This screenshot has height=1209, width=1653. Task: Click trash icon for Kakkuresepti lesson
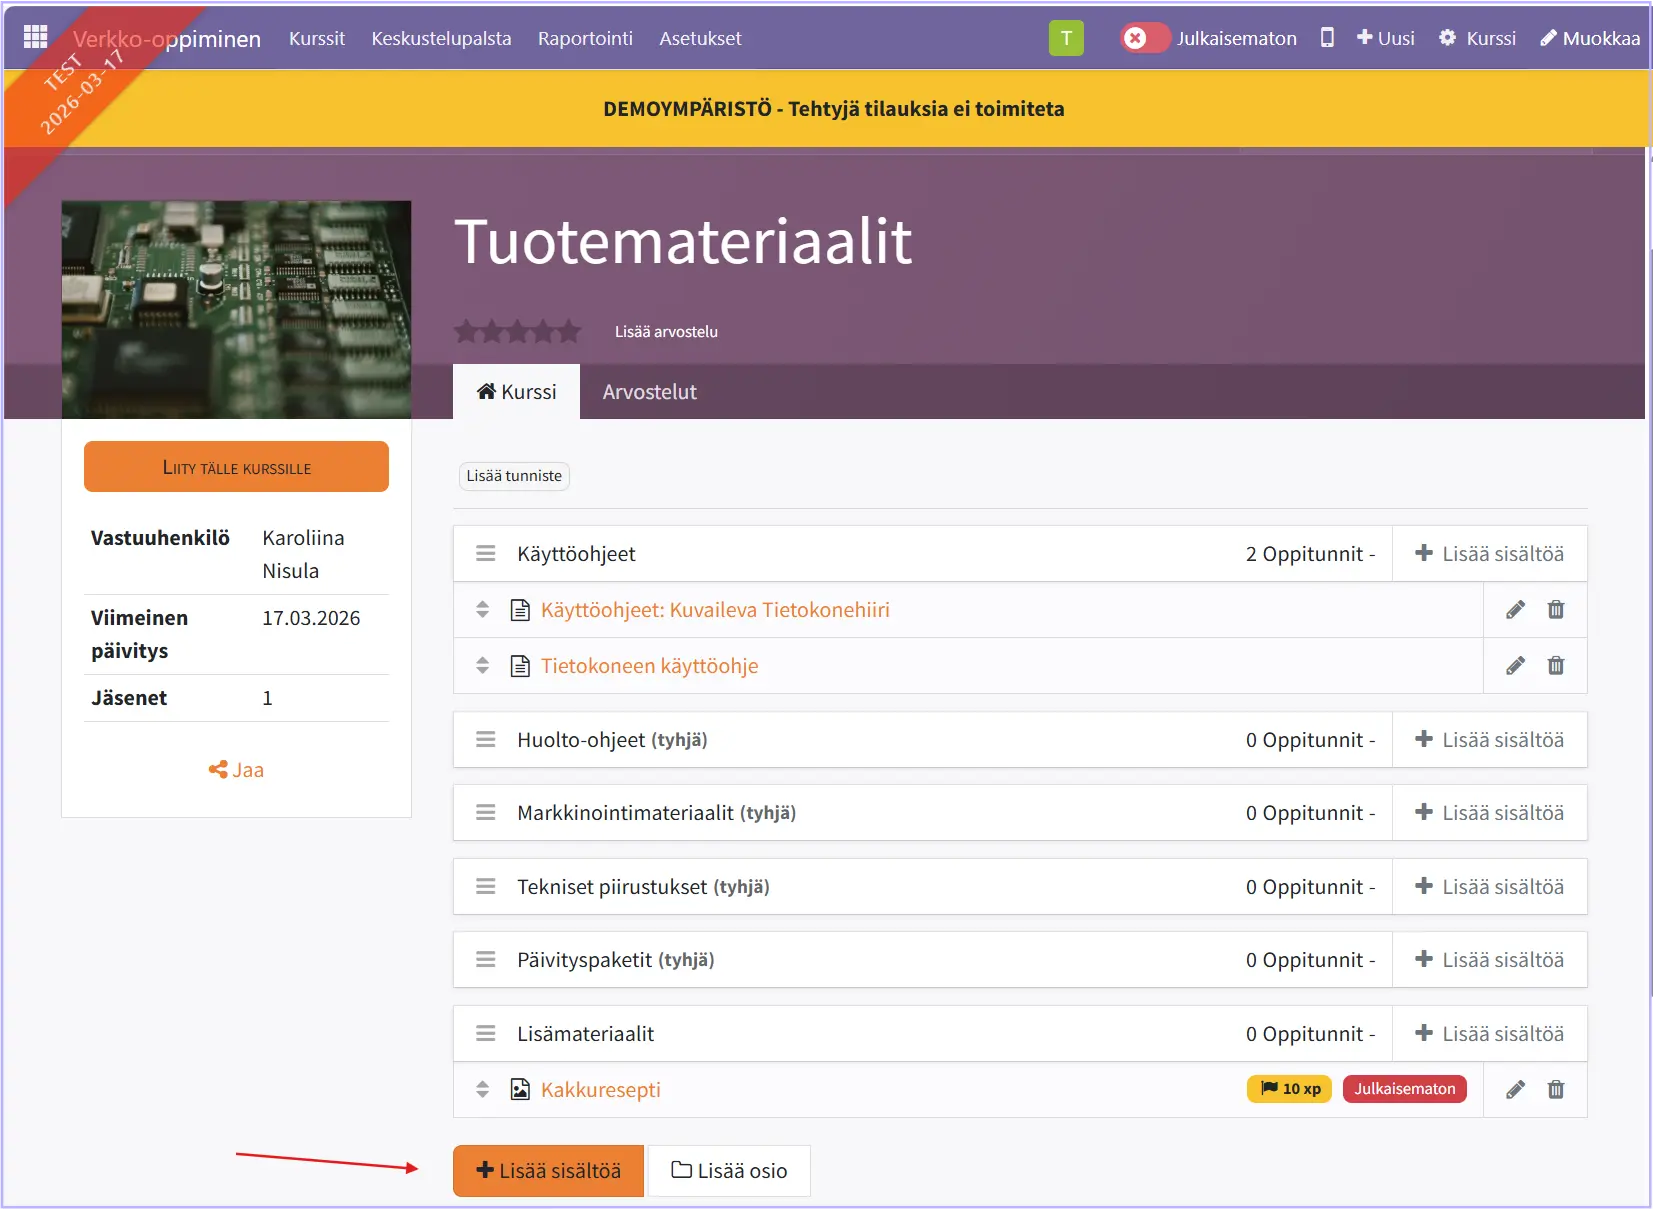pos(1555,1089)
